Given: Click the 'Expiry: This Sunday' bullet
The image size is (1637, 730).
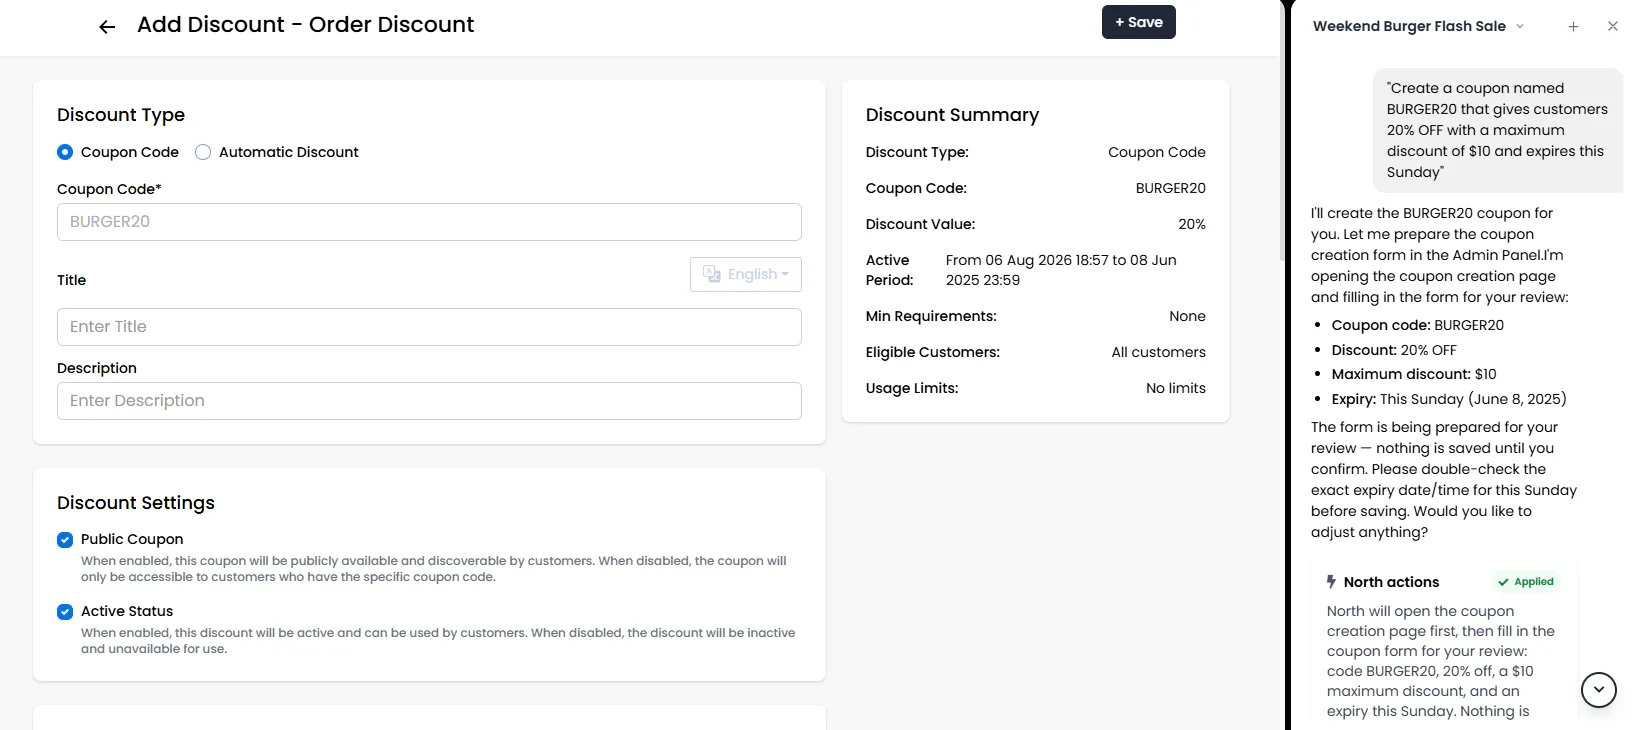Looking at the screenshot, I should [1449, 399].
